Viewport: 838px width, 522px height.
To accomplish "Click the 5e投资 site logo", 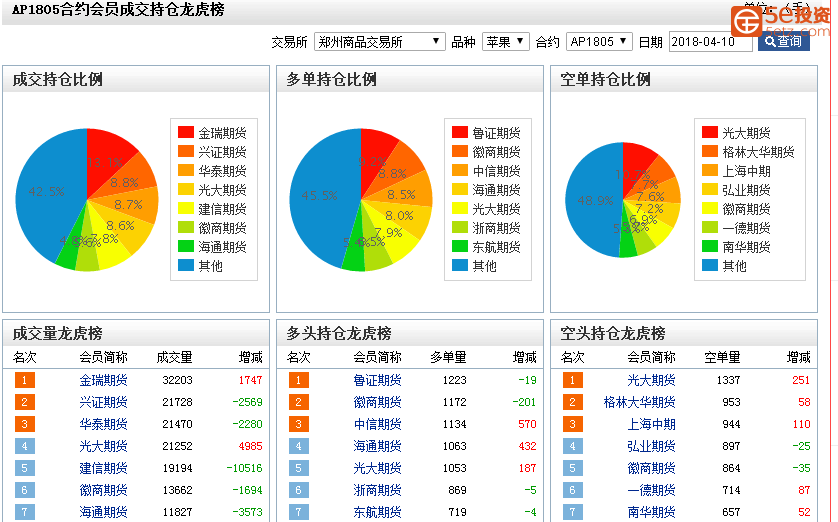I will [780, 21].
